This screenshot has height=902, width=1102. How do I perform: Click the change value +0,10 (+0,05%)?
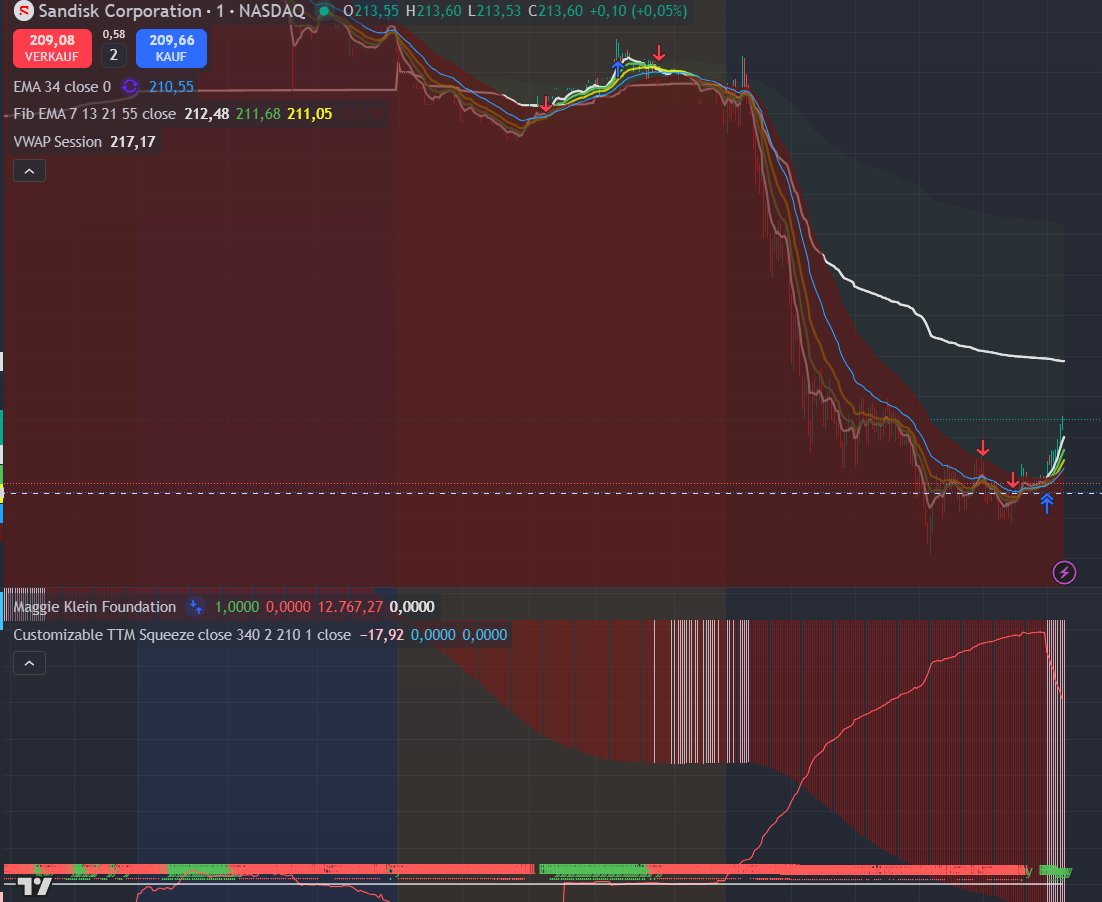click(x=638, y=11)
